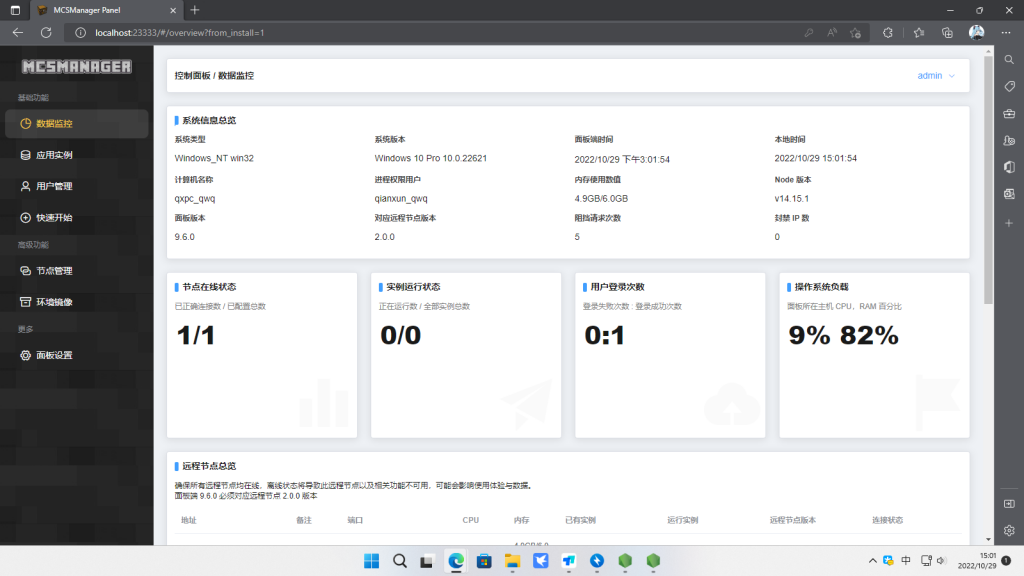Click the 远程节点总览 heading
Screen dimensions: 1024x576
(x=209, y=466)
